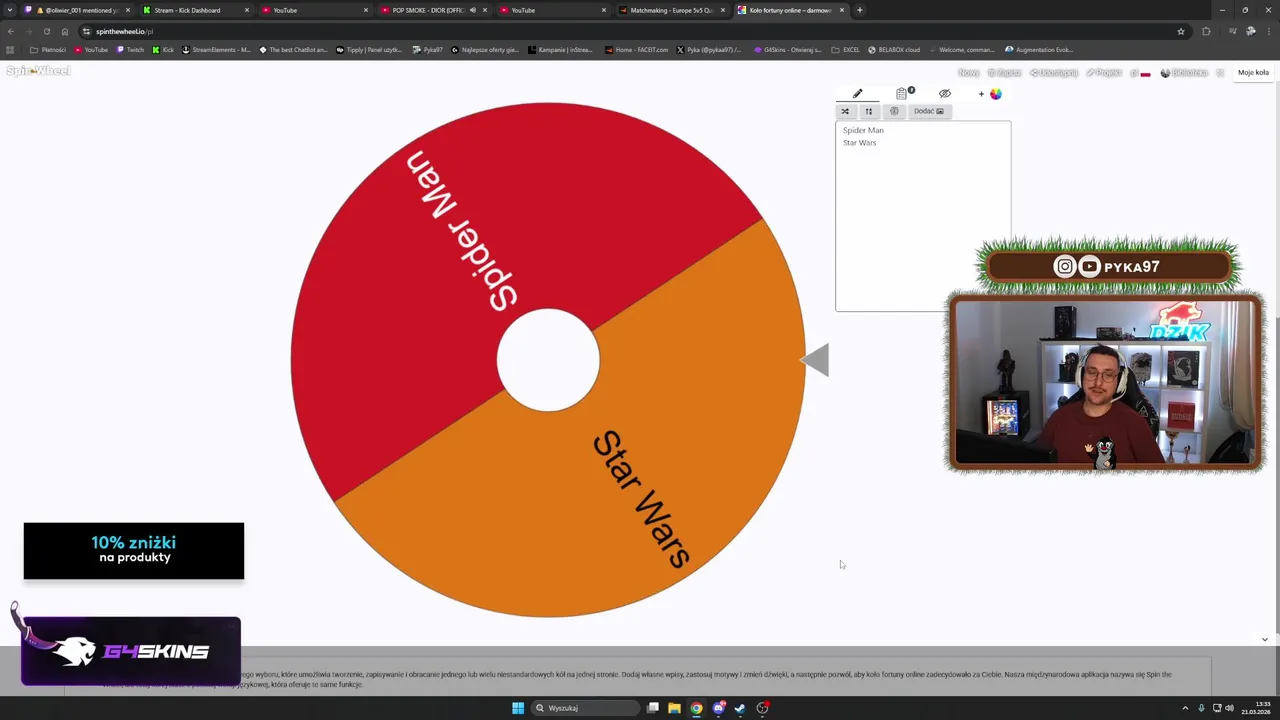
Task: Open entry settings gear button
Action: coord(894,111)
